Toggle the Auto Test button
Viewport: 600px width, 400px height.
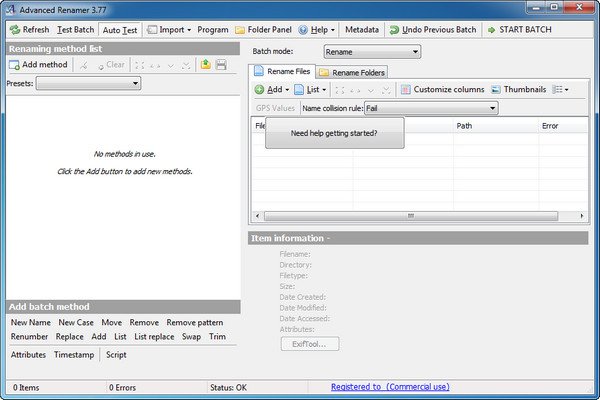click(120, 30)
